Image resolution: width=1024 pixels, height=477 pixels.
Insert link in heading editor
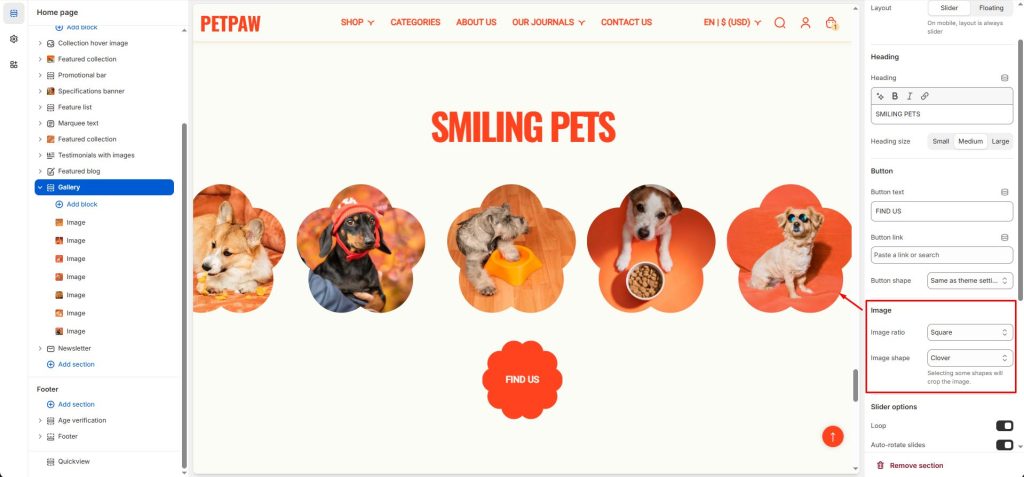(924, 96)
